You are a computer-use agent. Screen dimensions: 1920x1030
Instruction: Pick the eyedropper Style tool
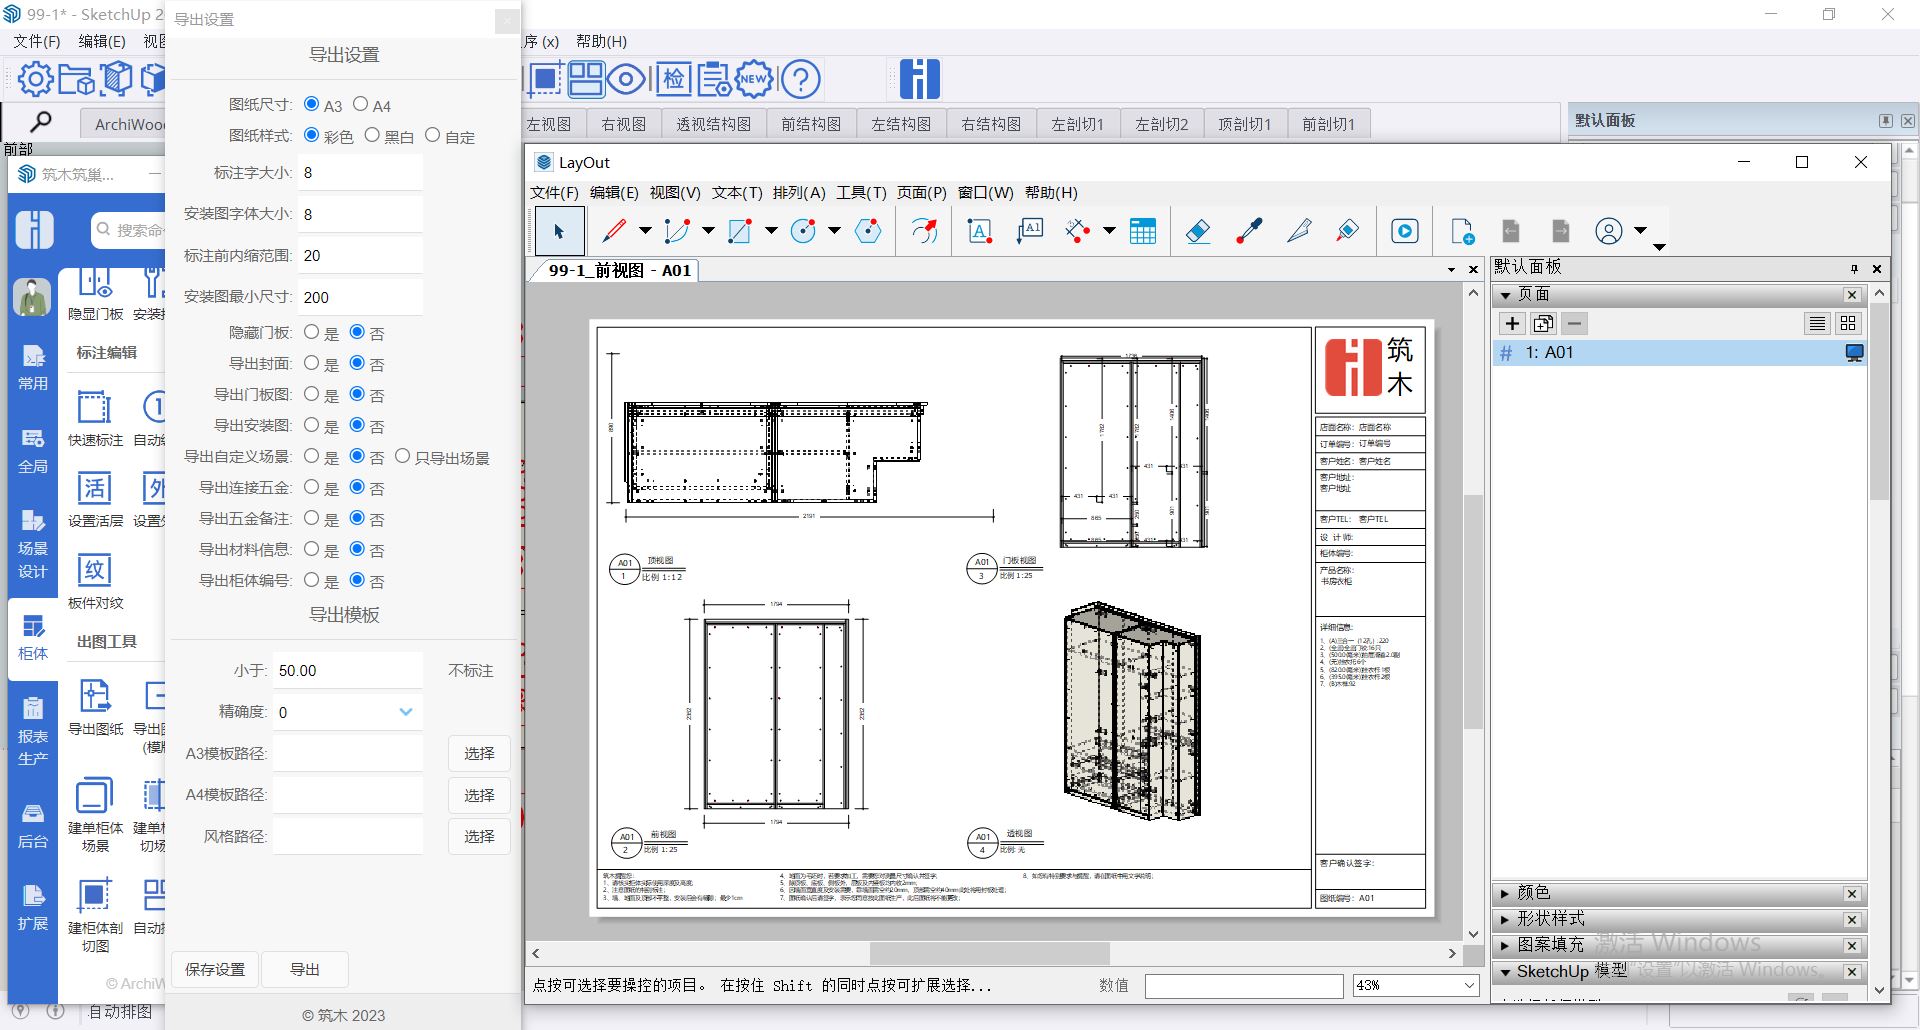pos(1249,232)
